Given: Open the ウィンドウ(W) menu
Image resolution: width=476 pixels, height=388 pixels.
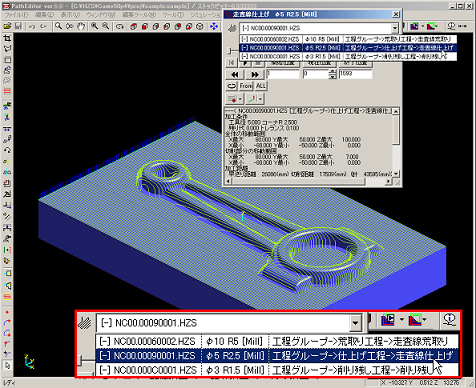Looking at the screenshot, I should click(101, 15).
